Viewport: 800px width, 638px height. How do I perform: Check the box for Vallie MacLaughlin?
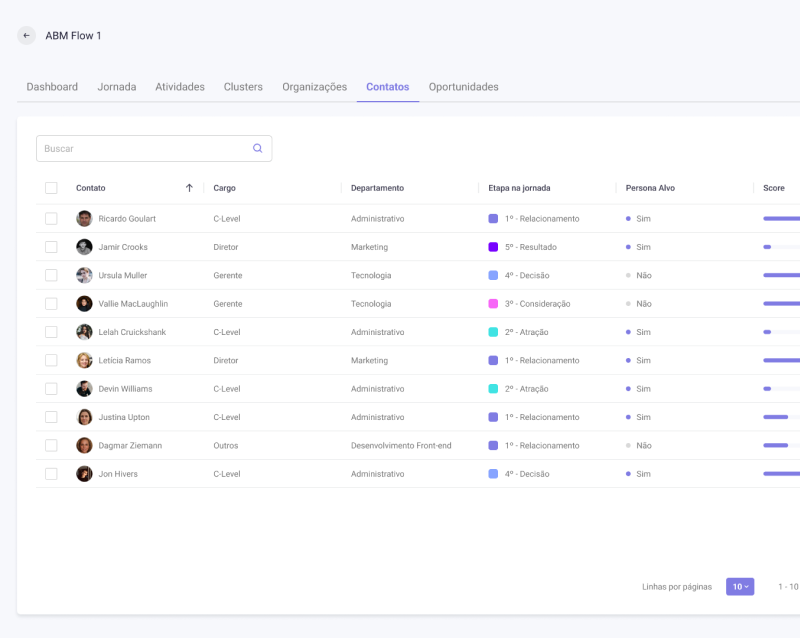pos(51,304)
